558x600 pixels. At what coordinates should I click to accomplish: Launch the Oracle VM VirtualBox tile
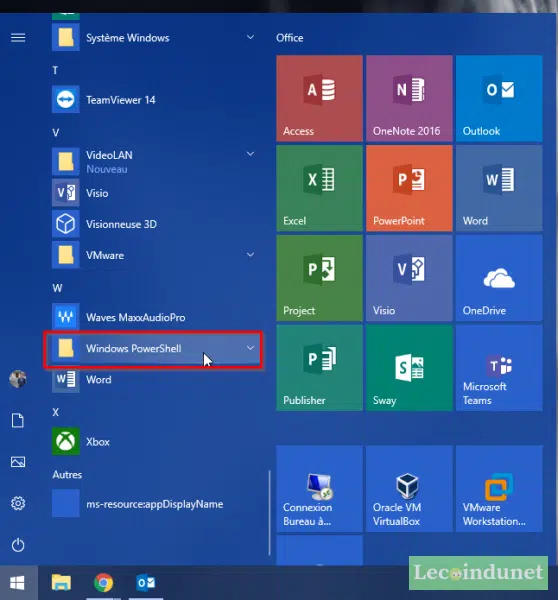(x=409, y=489)
